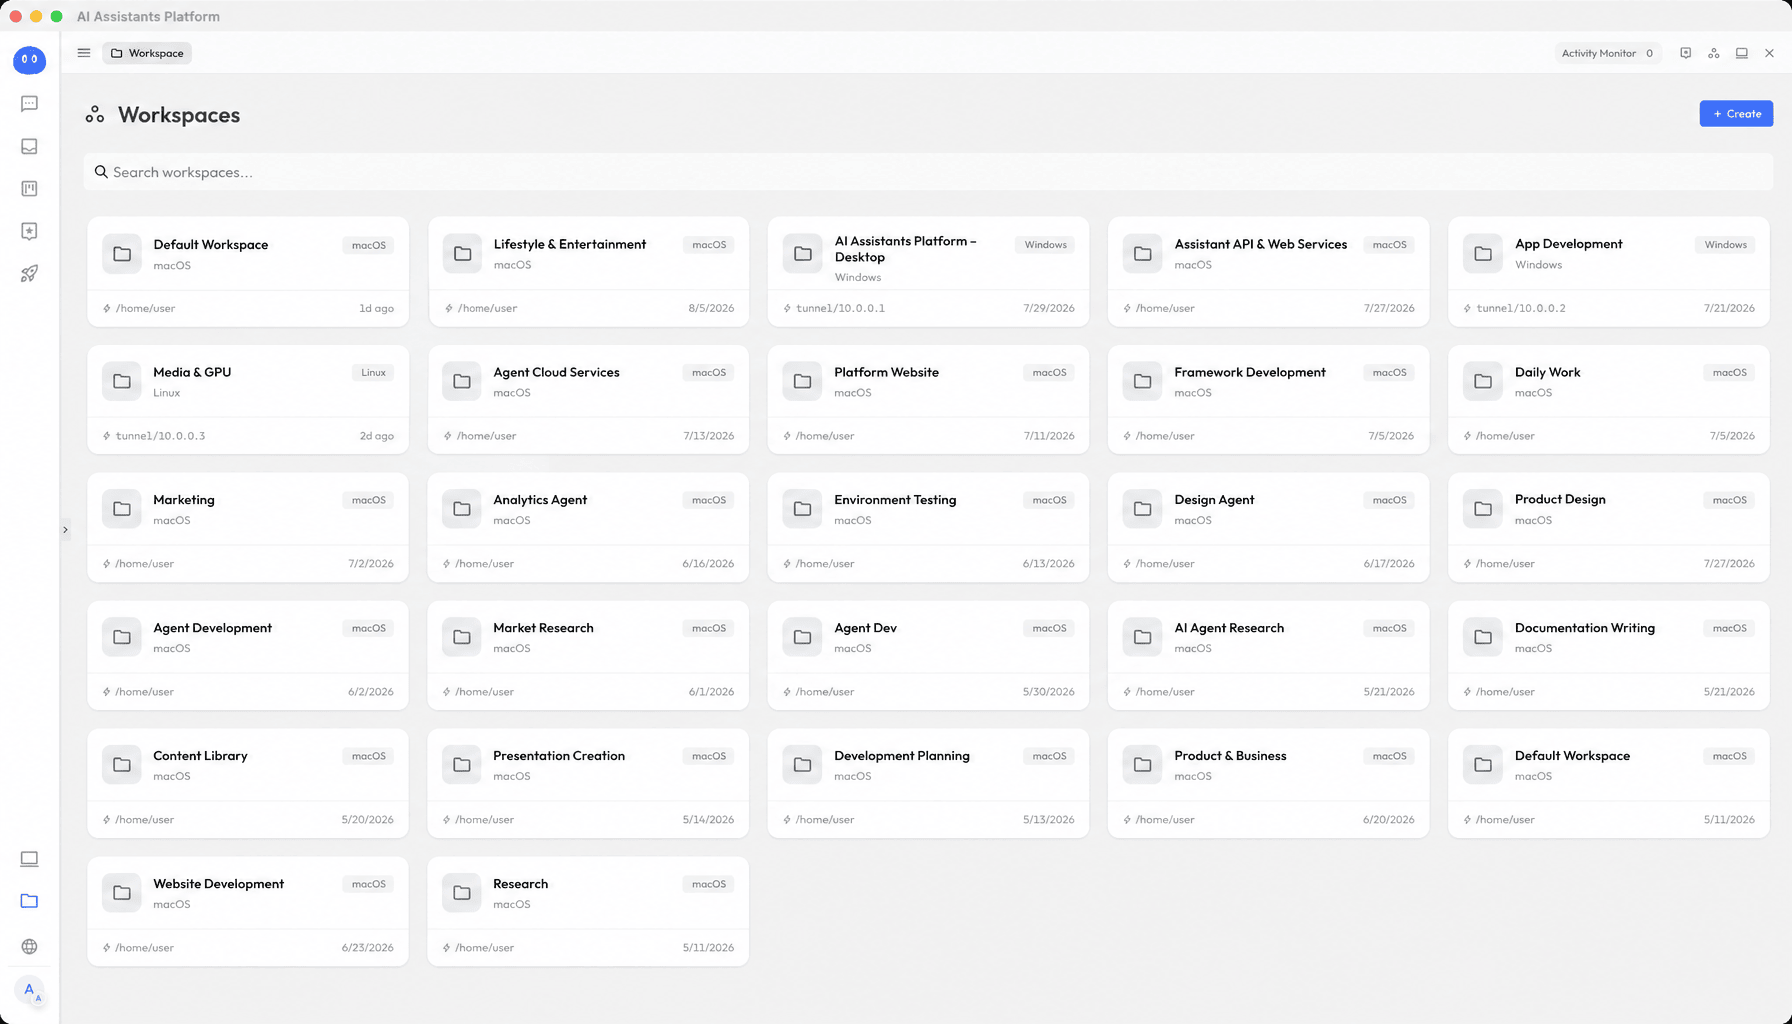This screenshot has width=1792, height=1024.
Task: Select the blue folder workspaces sidebar icon
Action: click(29, 901)
